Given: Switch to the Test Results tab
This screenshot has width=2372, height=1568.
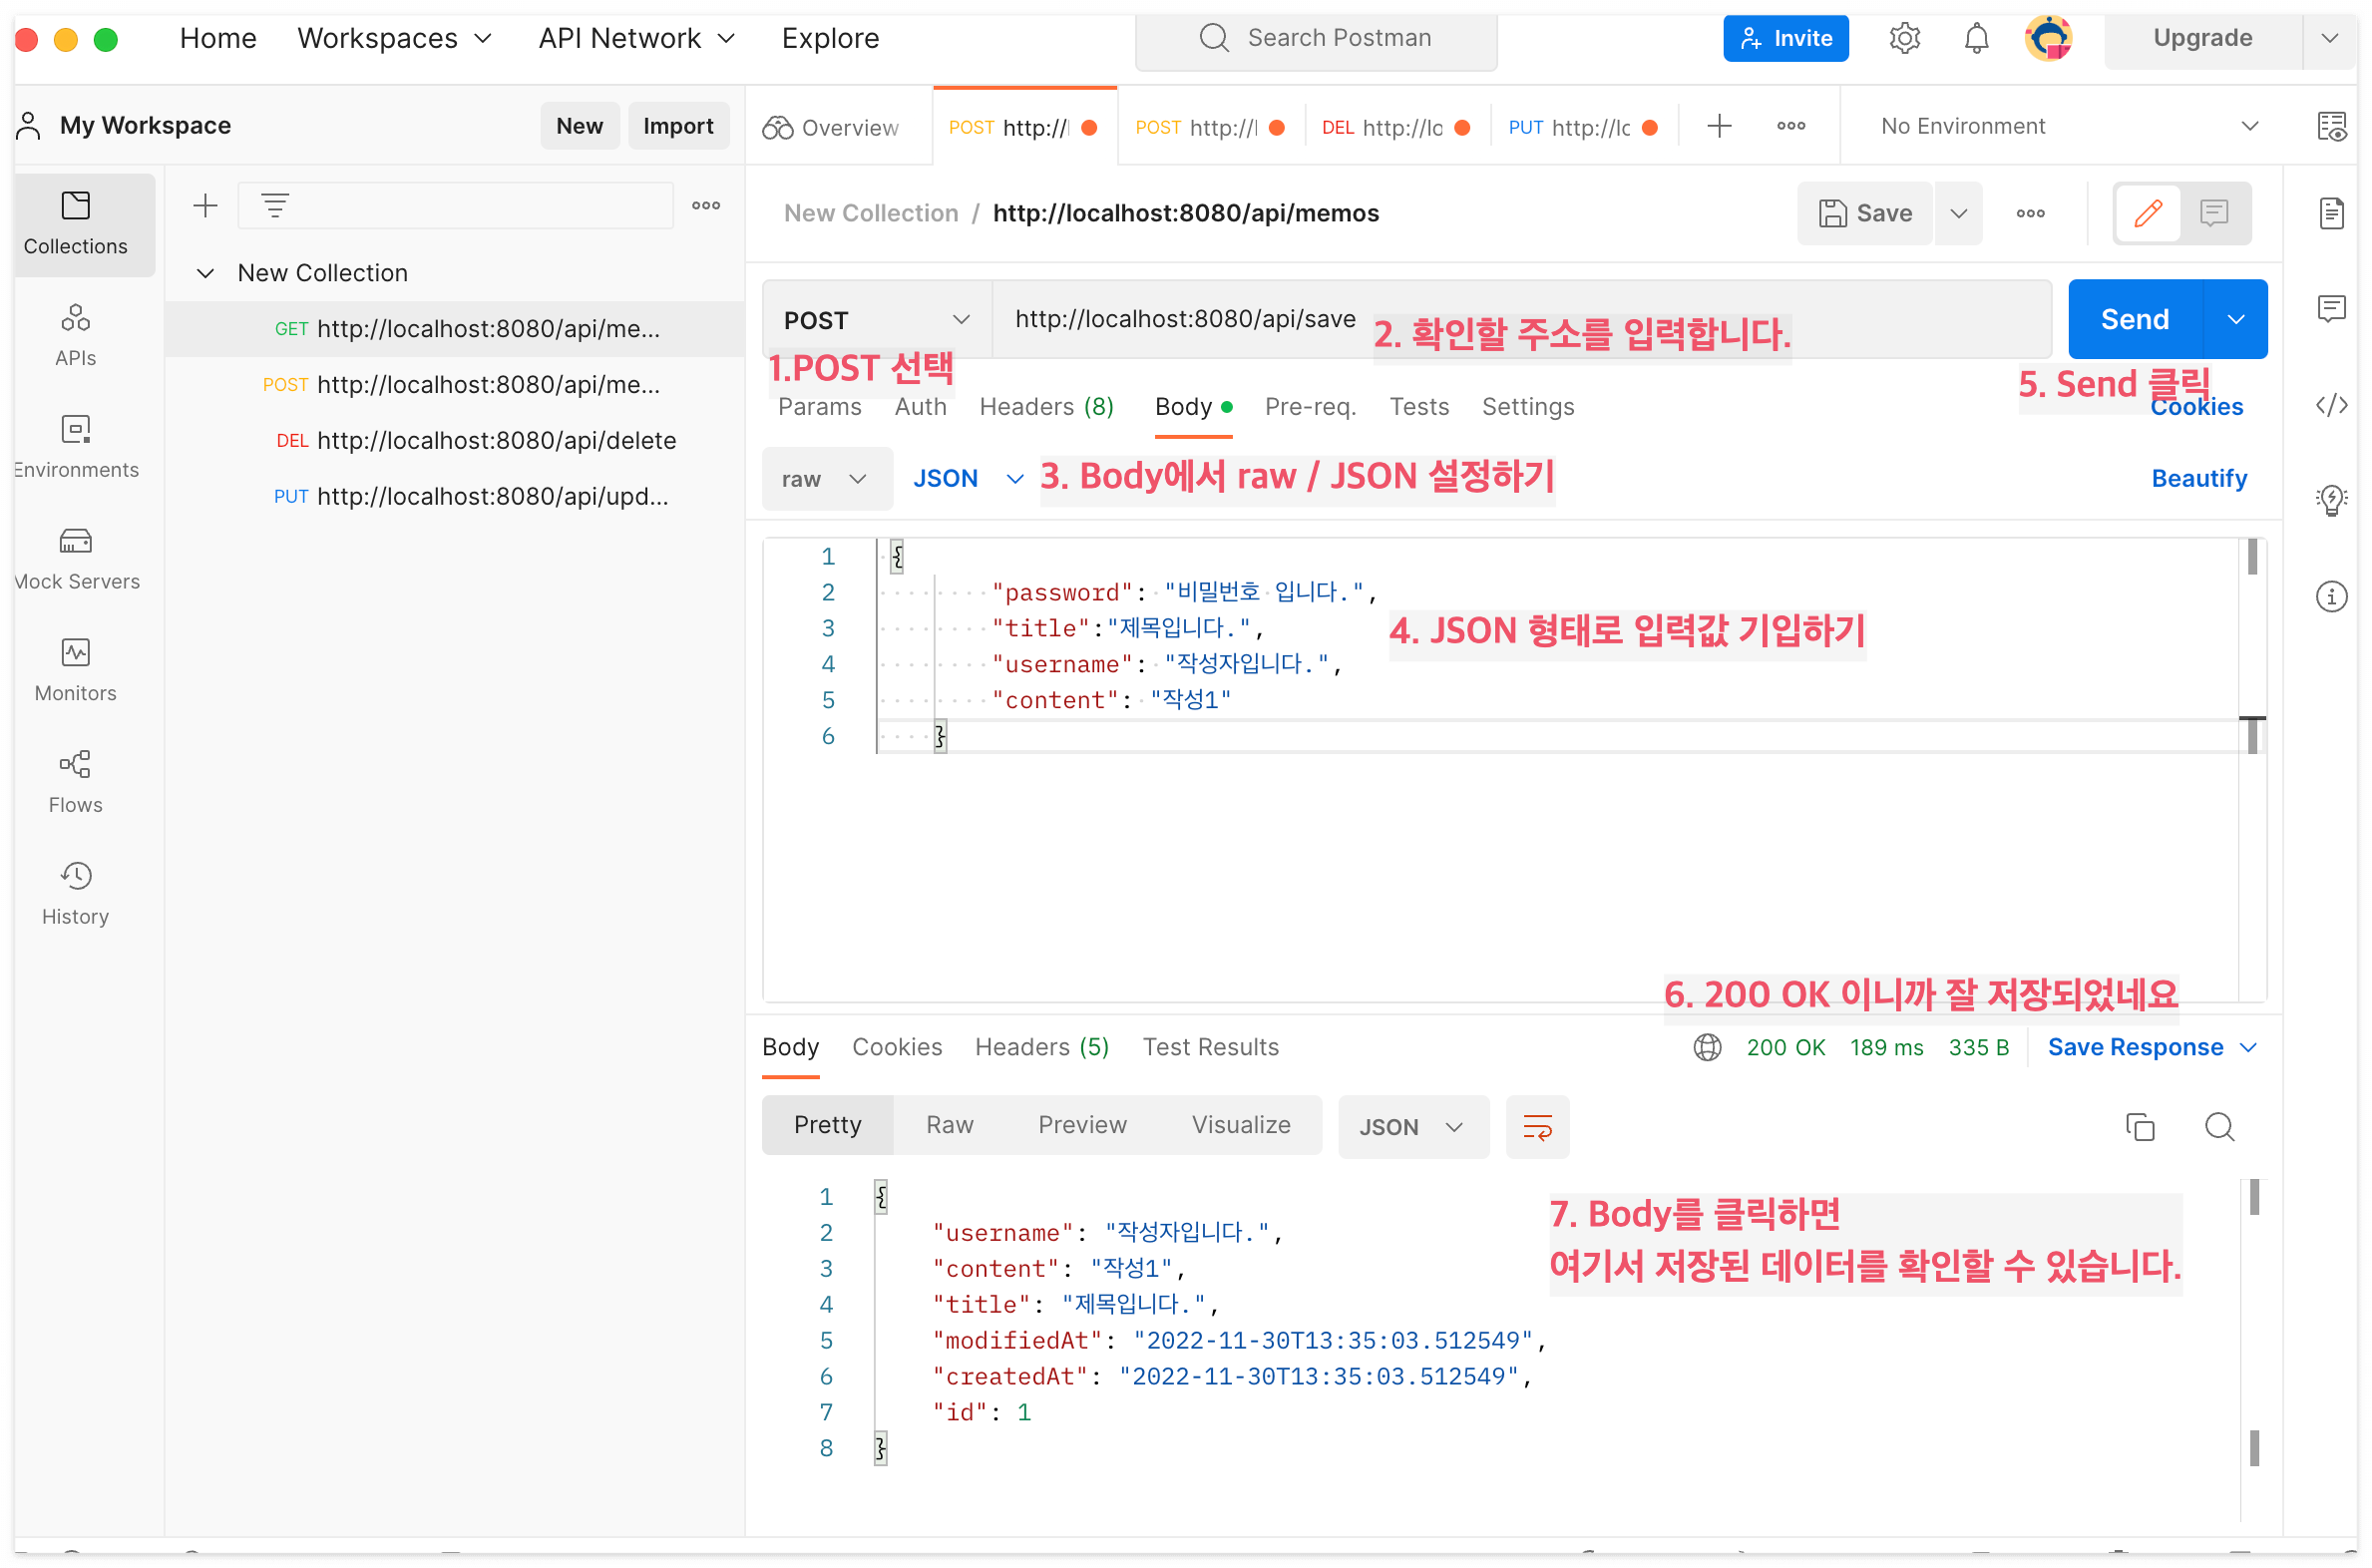Looking at the screenshot, I should coord(1210,1047).
